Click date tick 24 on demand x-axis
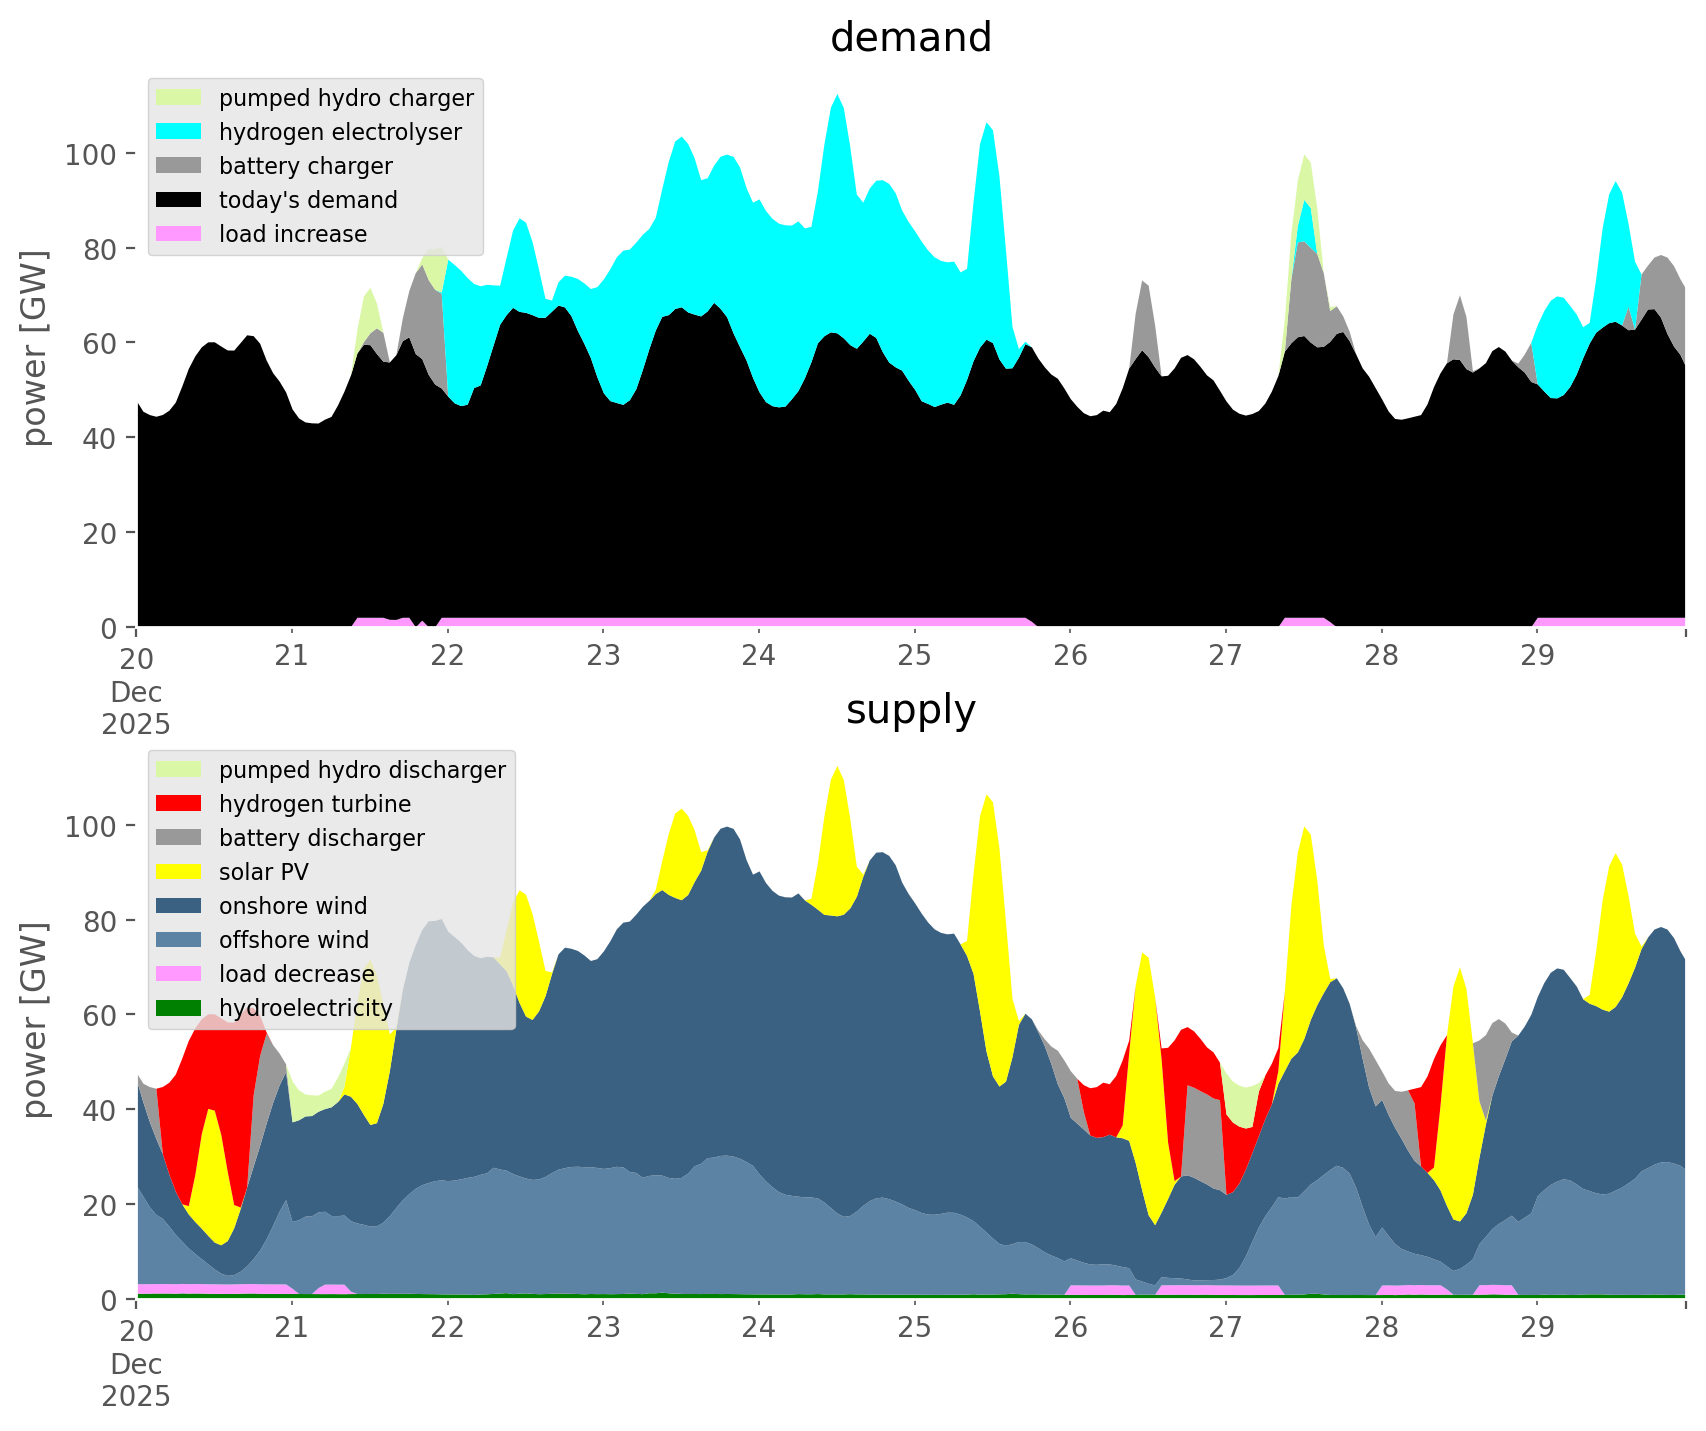This screenshot has width=1706, height=1431. (759, 656)
